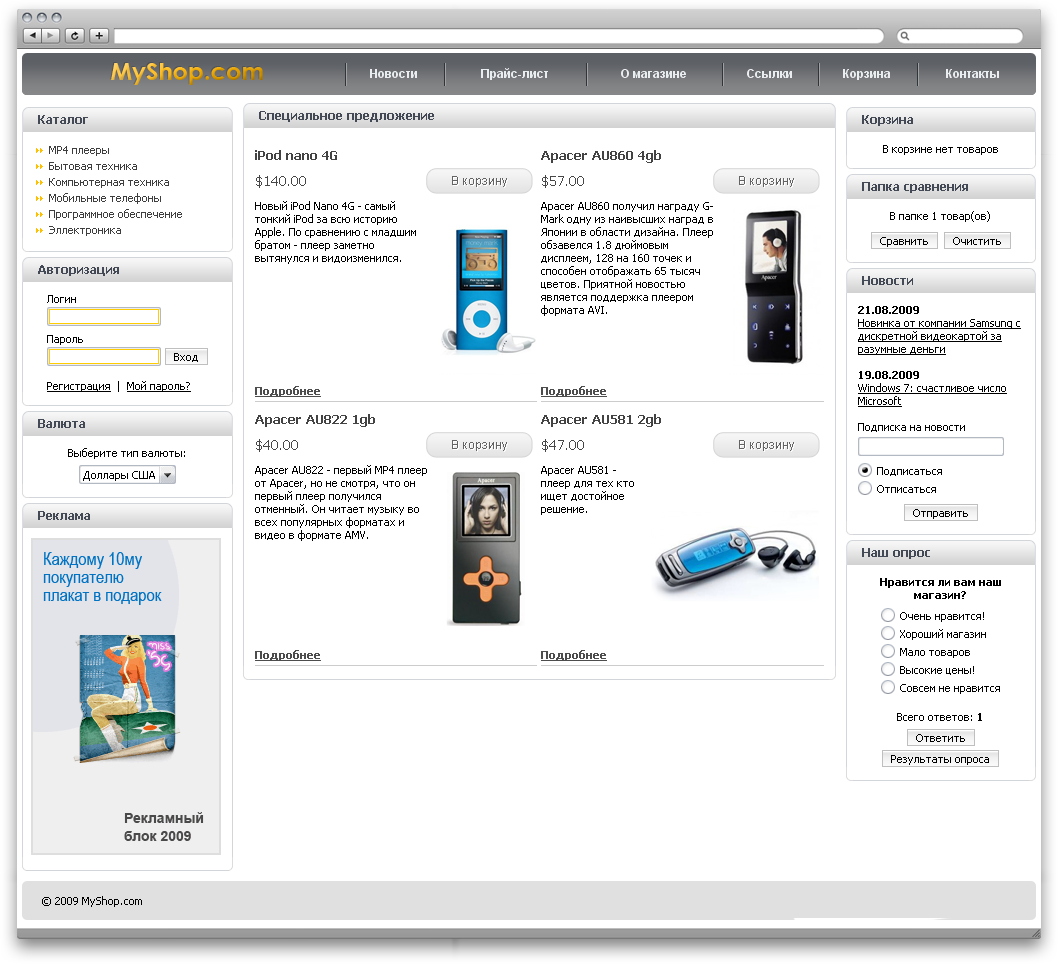Click the Пароль input field

(x=104, y=356)
